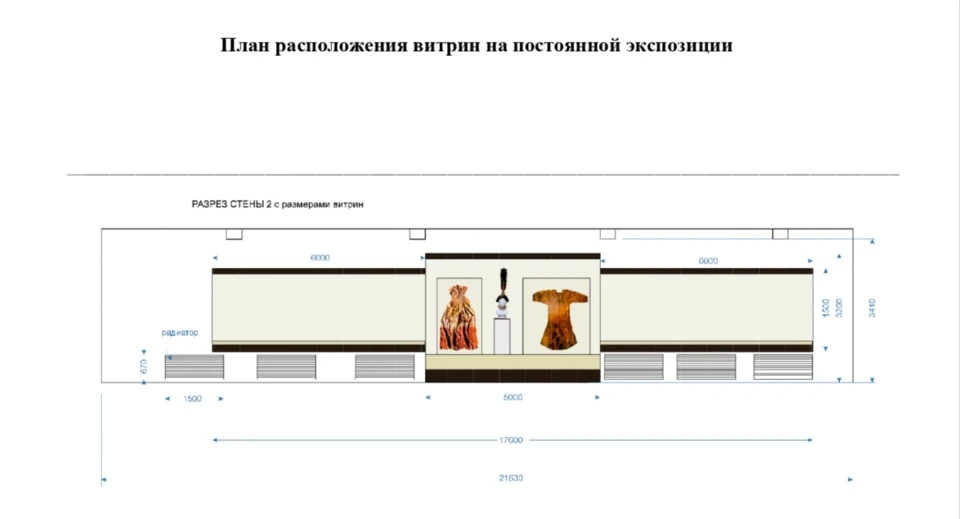Viewport: 960px width, 519px height.
Task: Select the leftmost radiator on the wall
Action: coord(194,367)
